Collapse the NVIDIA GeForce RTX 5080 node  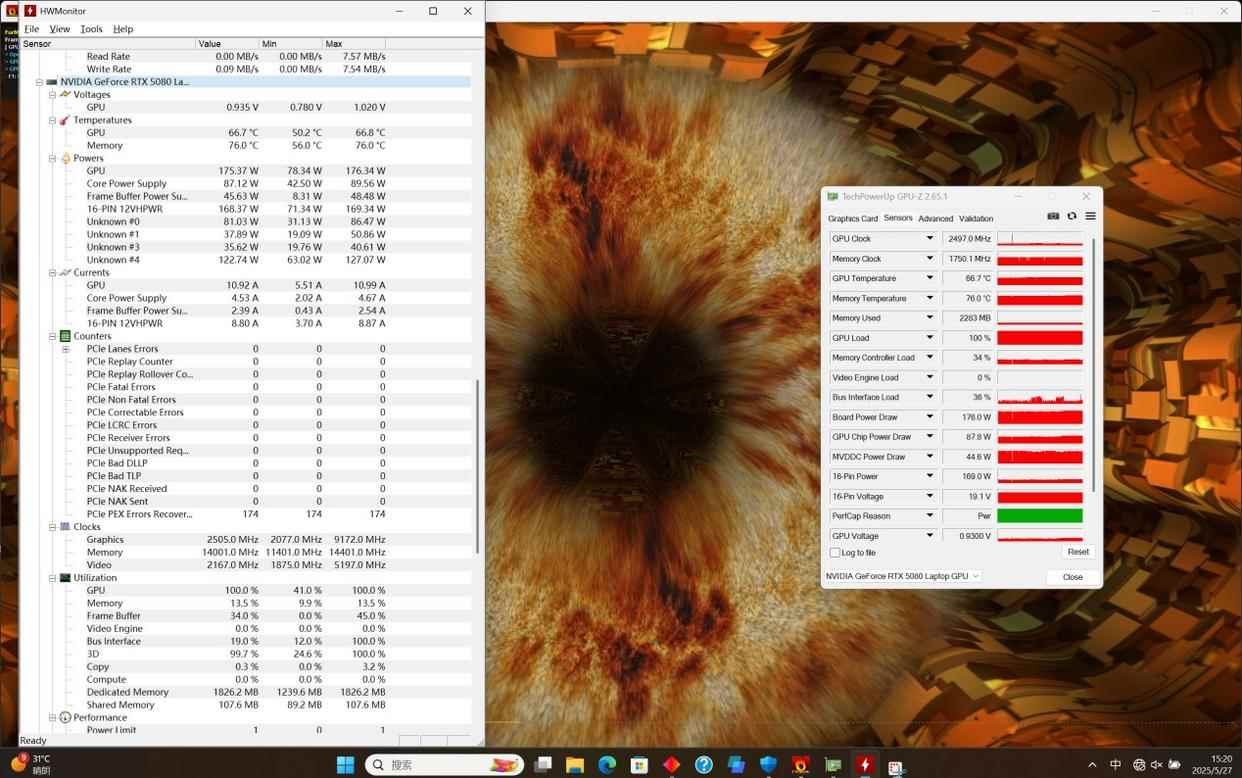[x=39, y=82]
